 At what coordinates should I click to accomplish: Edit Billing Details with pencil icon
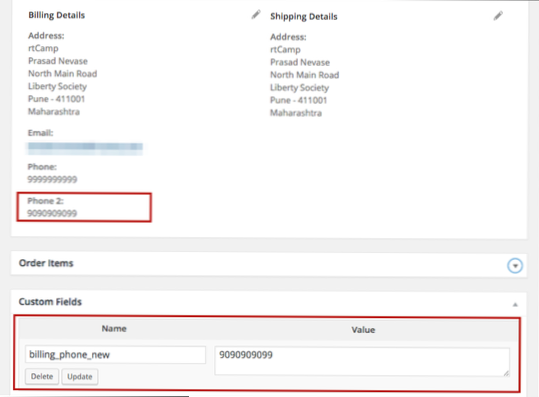coord(256,14)
